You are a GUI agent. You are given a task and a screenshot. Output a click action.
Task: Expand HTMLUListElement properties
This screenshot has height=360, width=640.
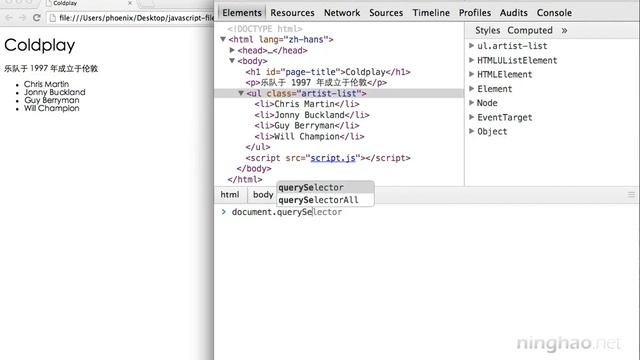click(471, 60)
